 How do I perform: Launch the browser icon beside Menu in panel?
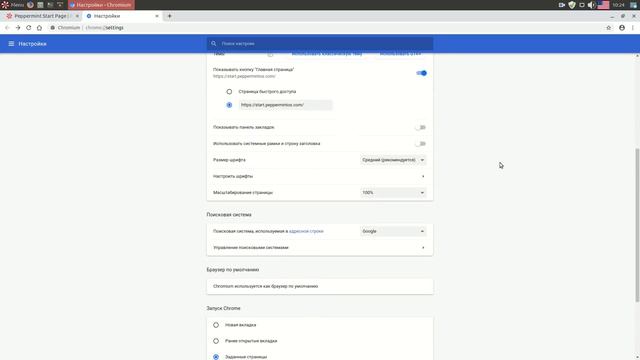[x=30, y=5]
